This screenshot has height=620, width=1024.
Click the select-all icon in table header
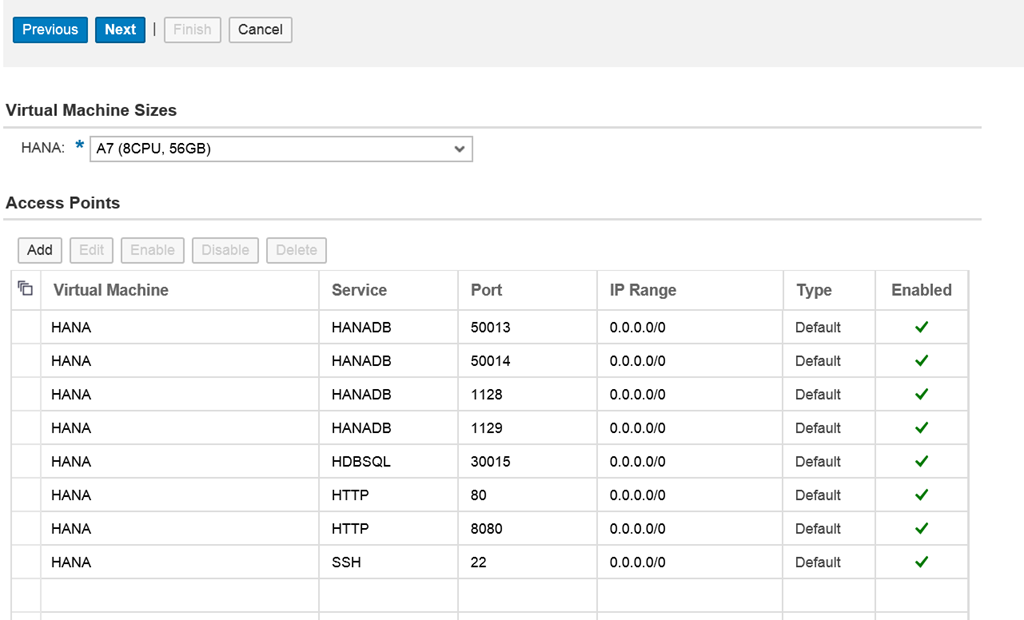point(26,289)
